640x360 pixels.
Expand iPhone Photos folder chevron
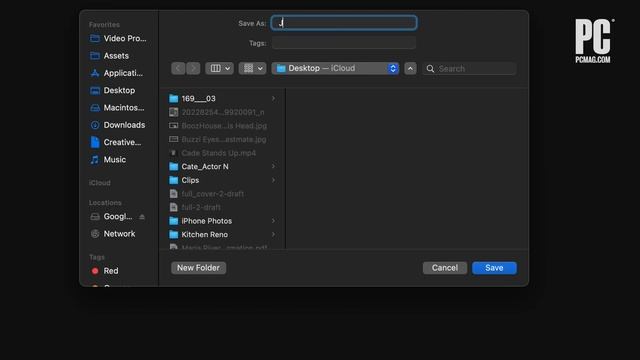tap(273, 221)
